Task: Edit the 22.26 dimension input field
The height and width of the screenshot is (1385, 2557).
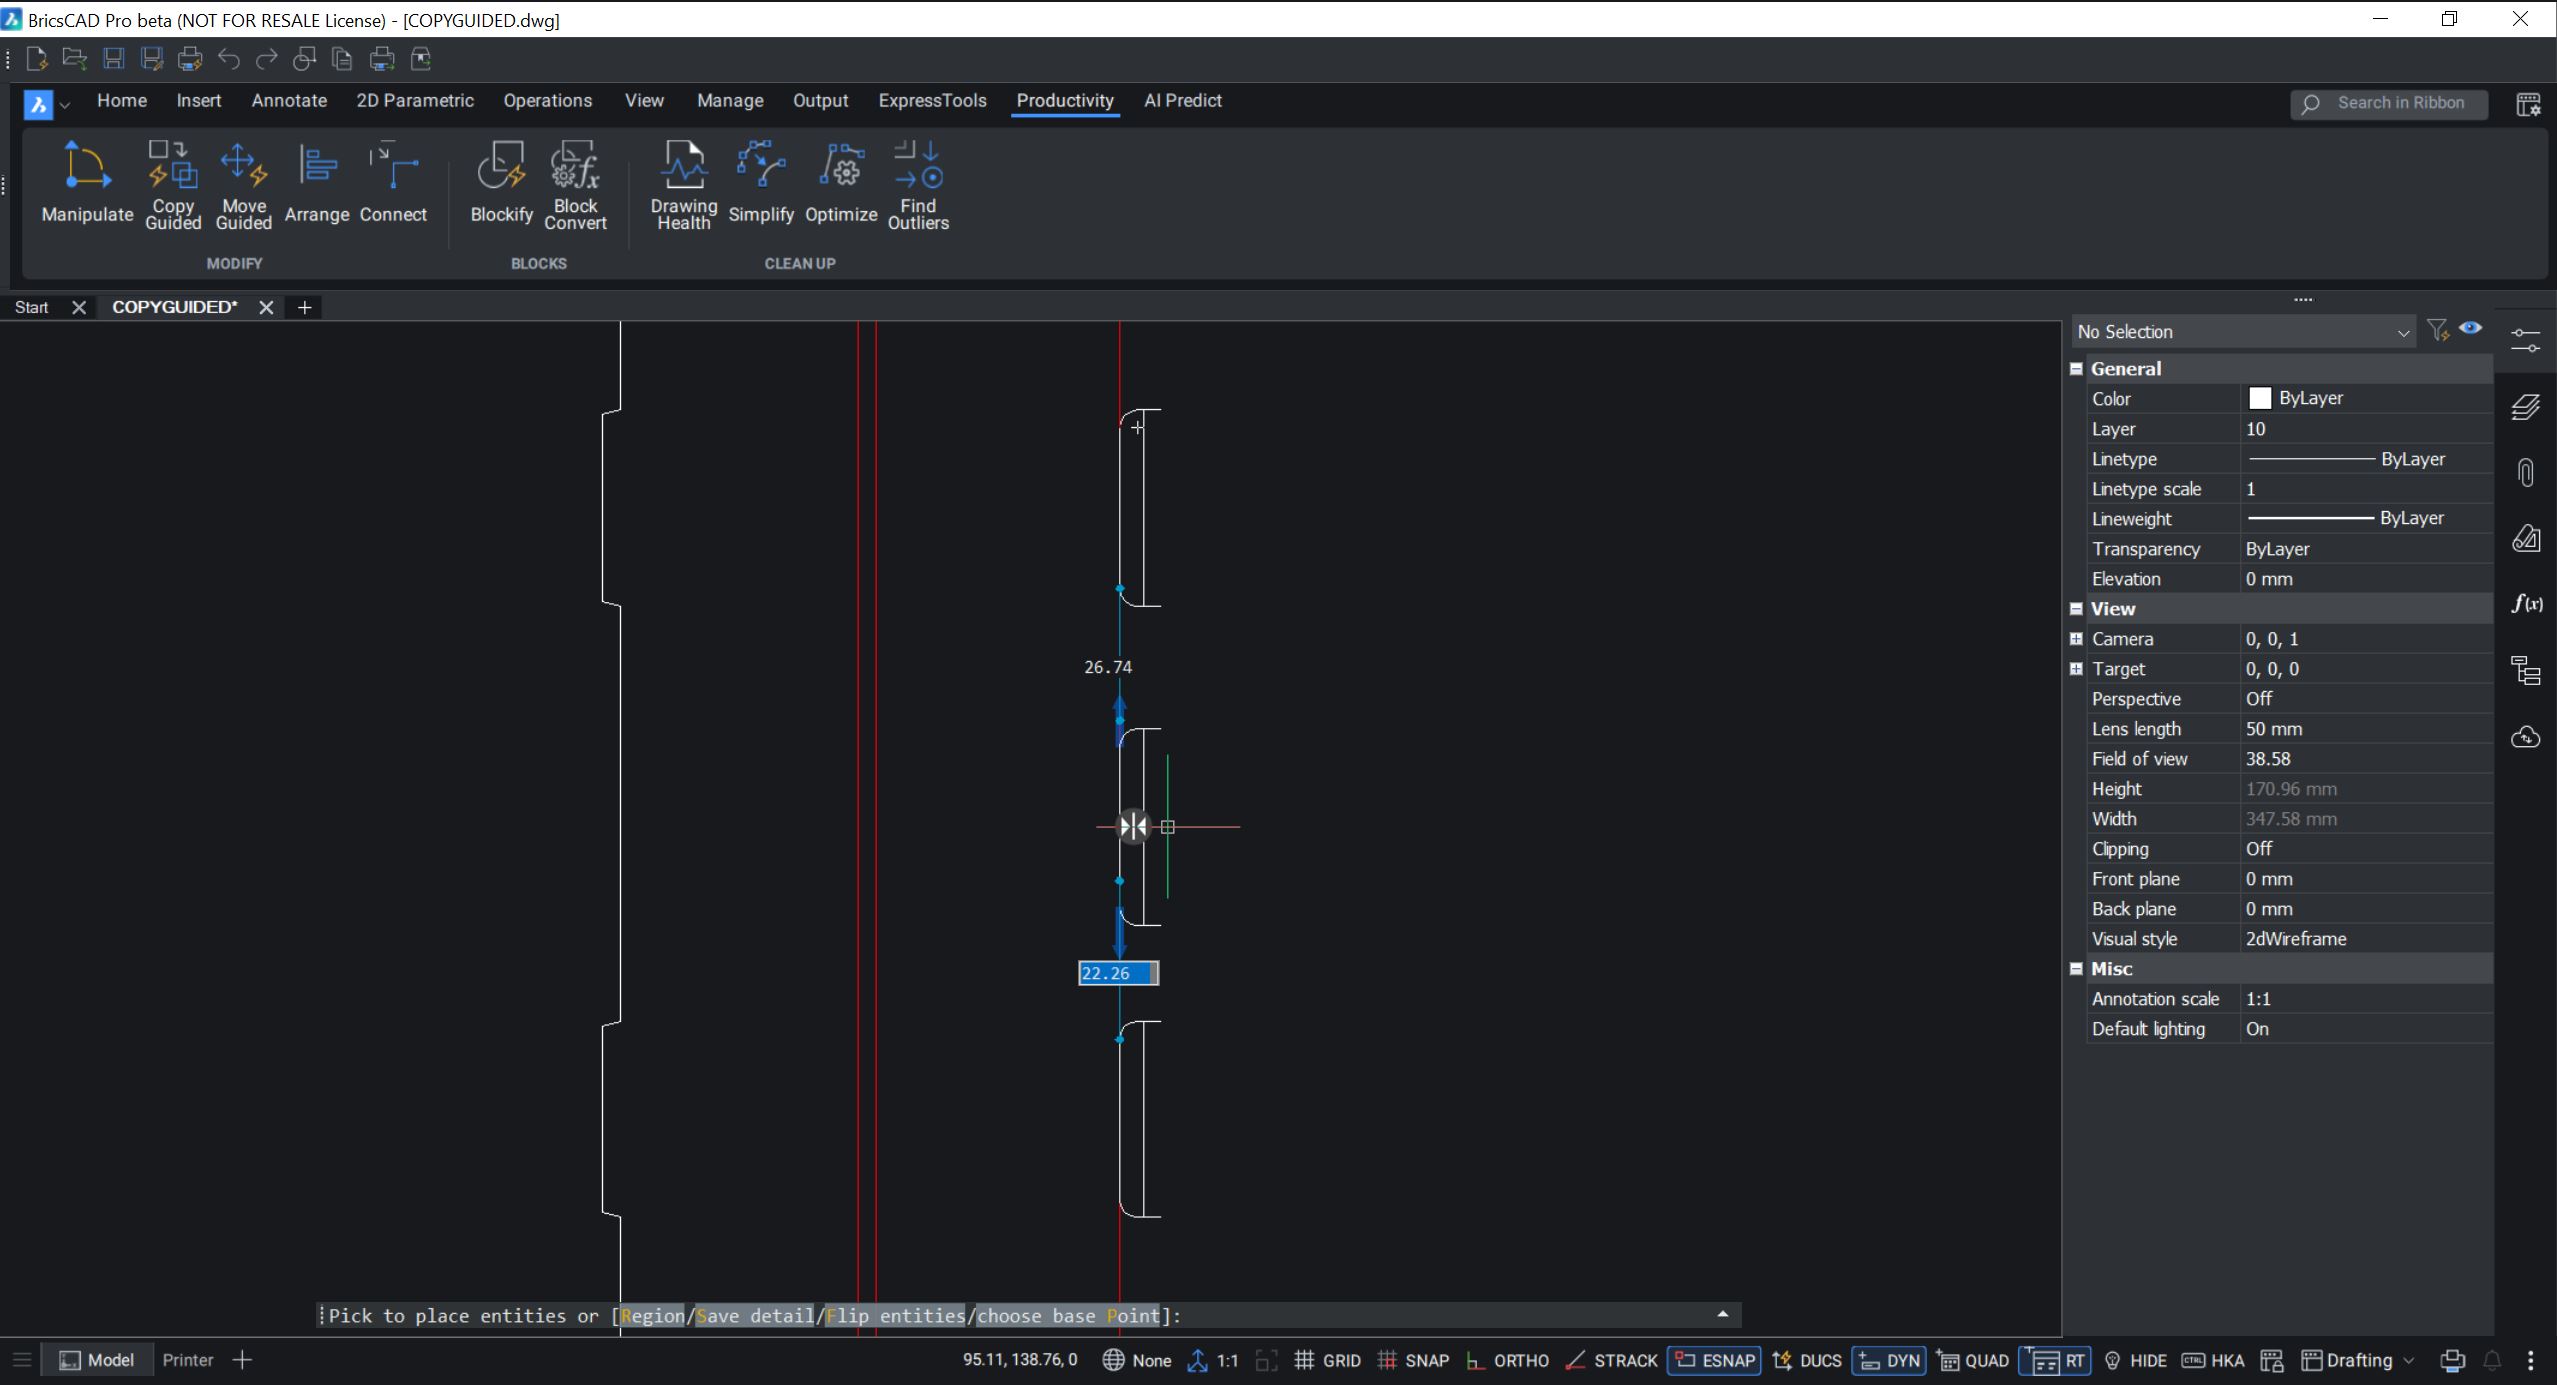Action: pos(1116,972)
